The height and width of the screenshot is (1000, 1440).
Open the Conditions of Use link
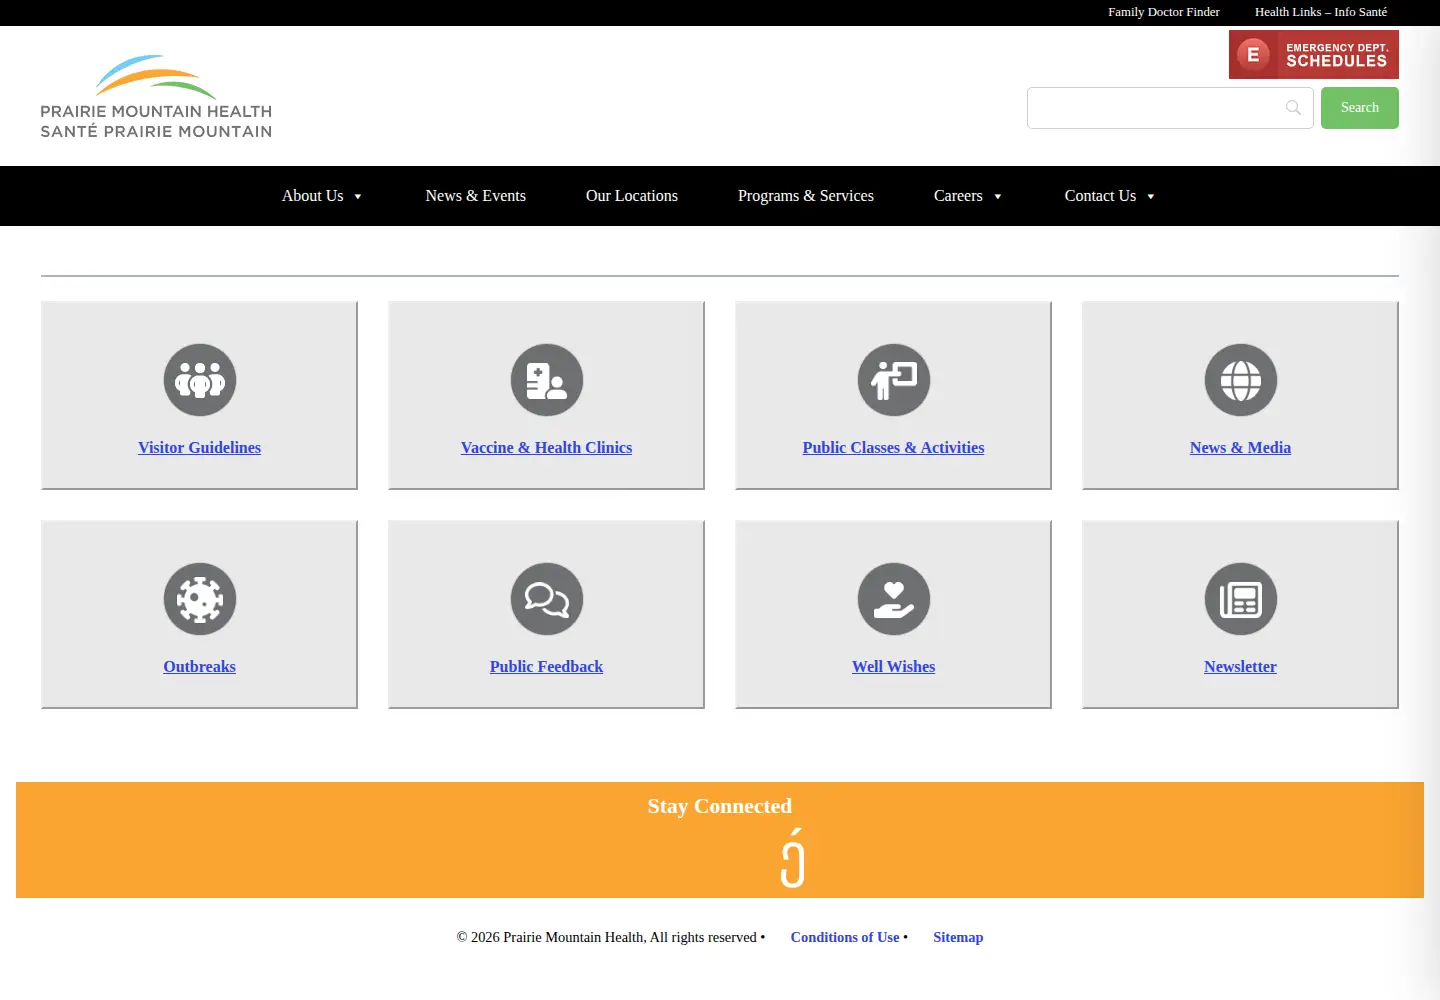coord(845,937)
